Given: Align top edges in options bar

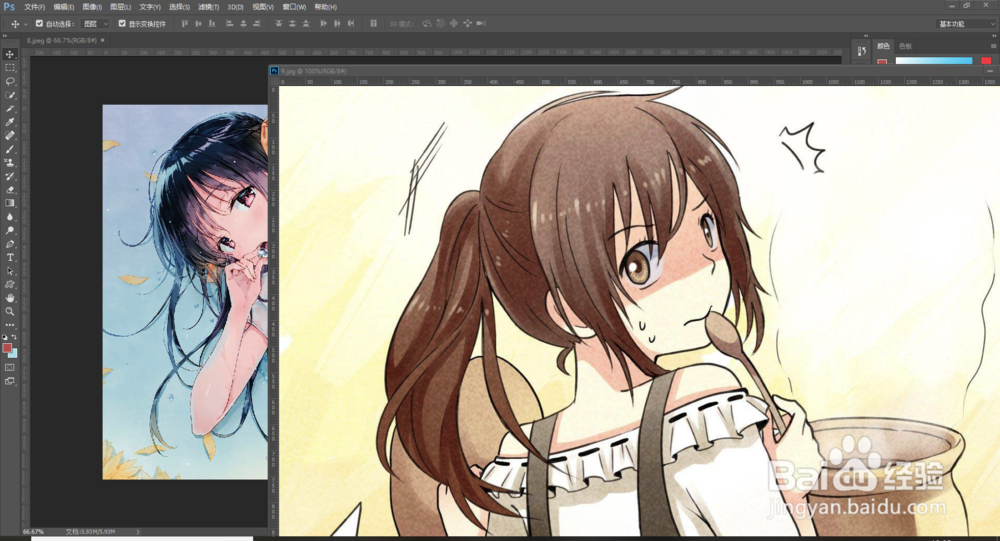Looking at the screenshot, I should click(x=185, y=24).
